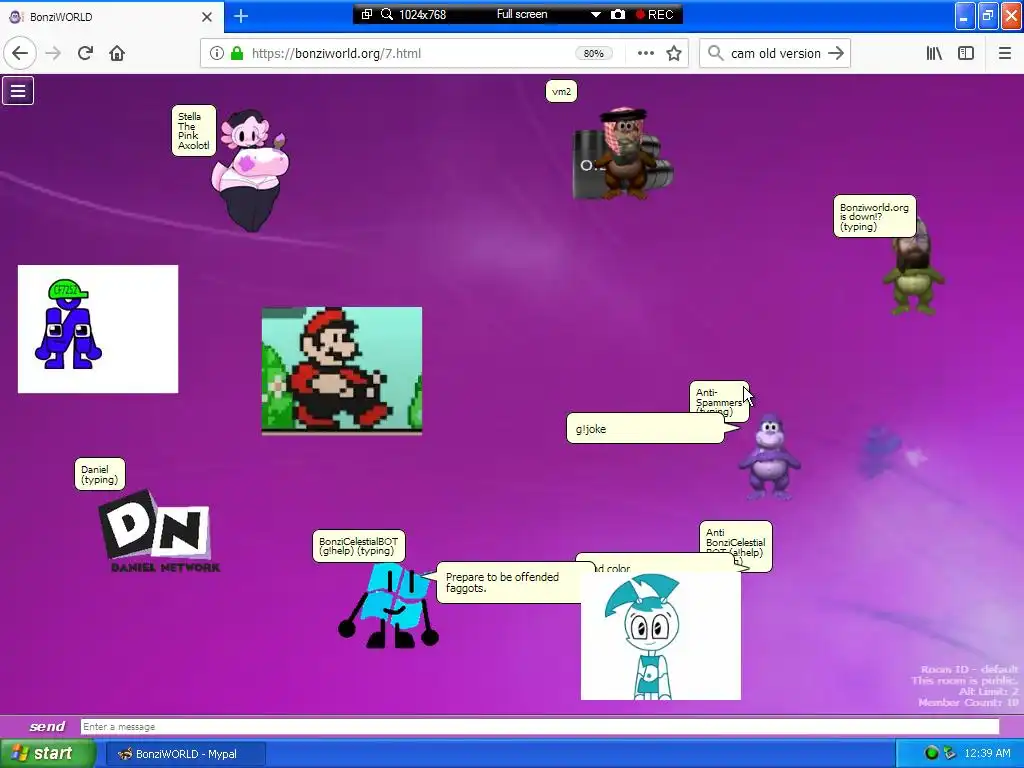Open a new browser tab
This screenshot has height=768, width=1024.
click(241, 16)
